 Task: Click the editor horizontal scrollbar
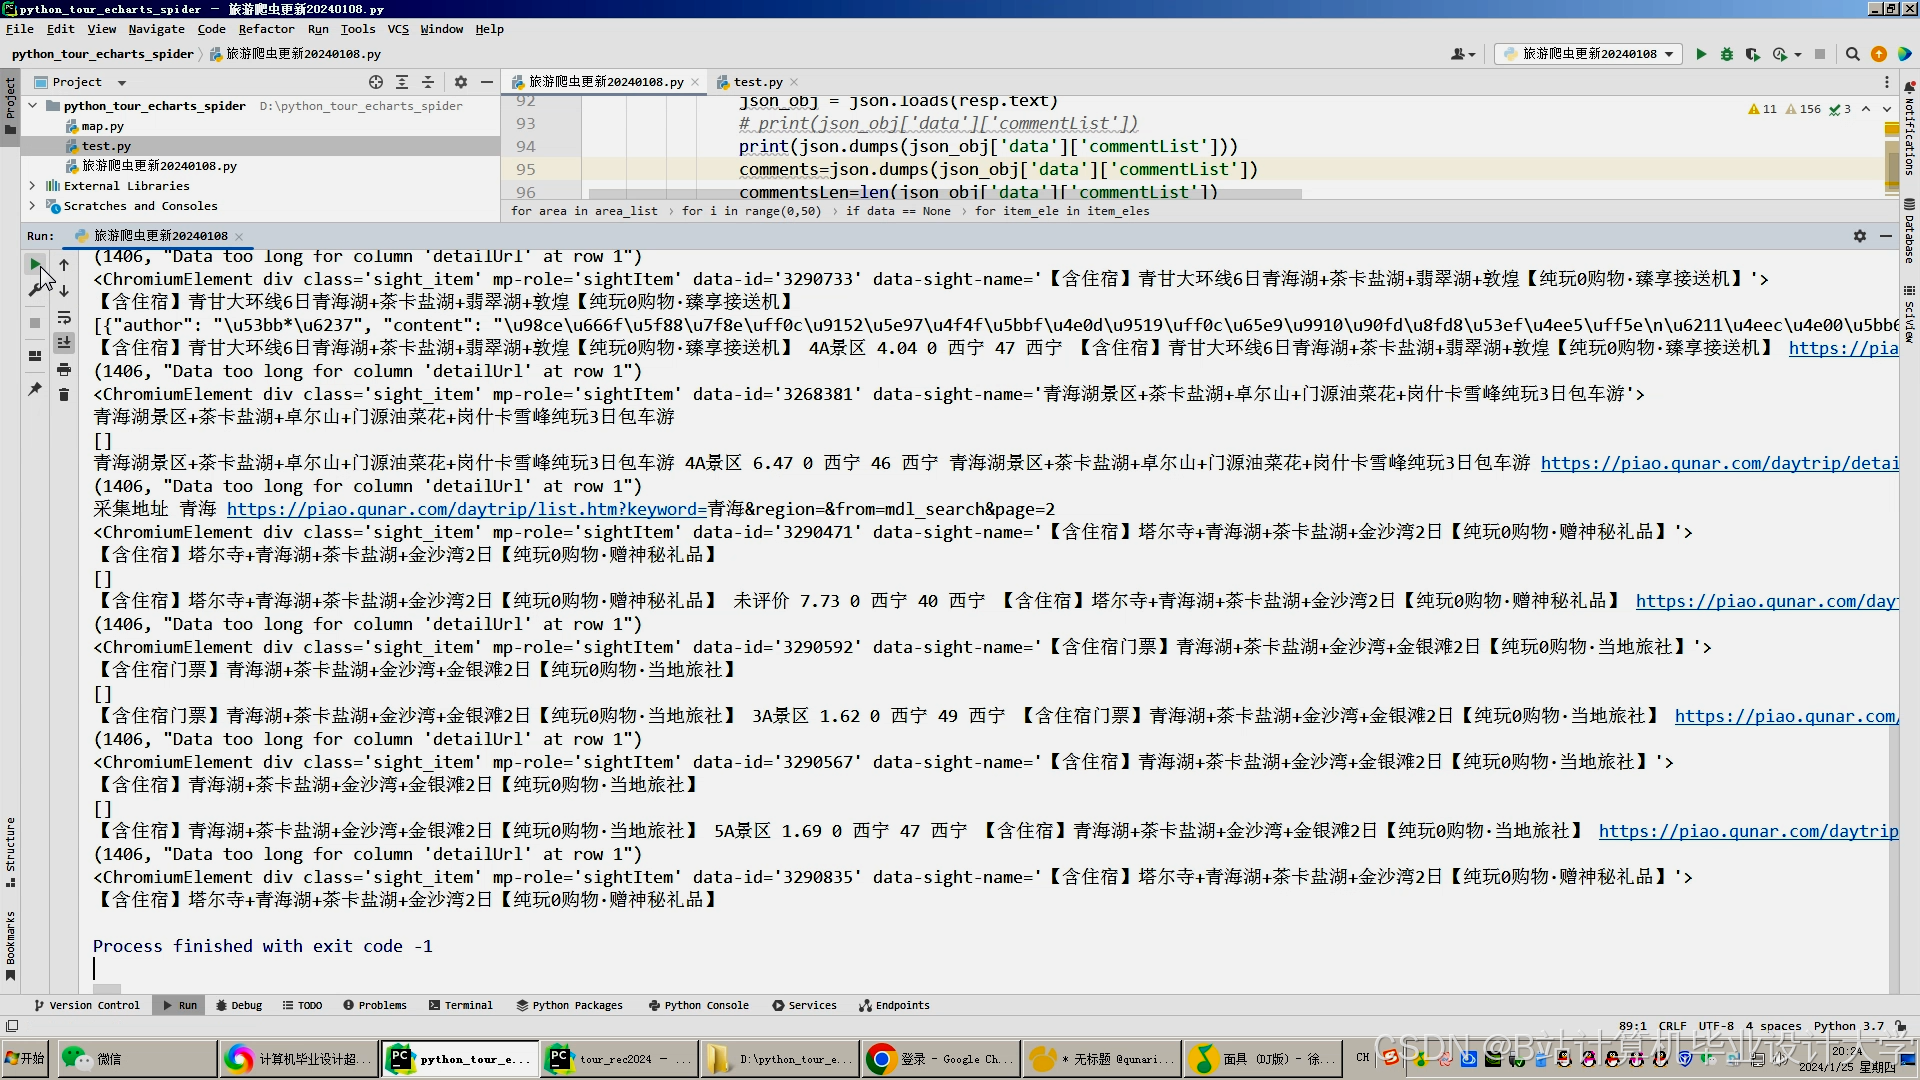pyautogui.click(x=944, y=194)
